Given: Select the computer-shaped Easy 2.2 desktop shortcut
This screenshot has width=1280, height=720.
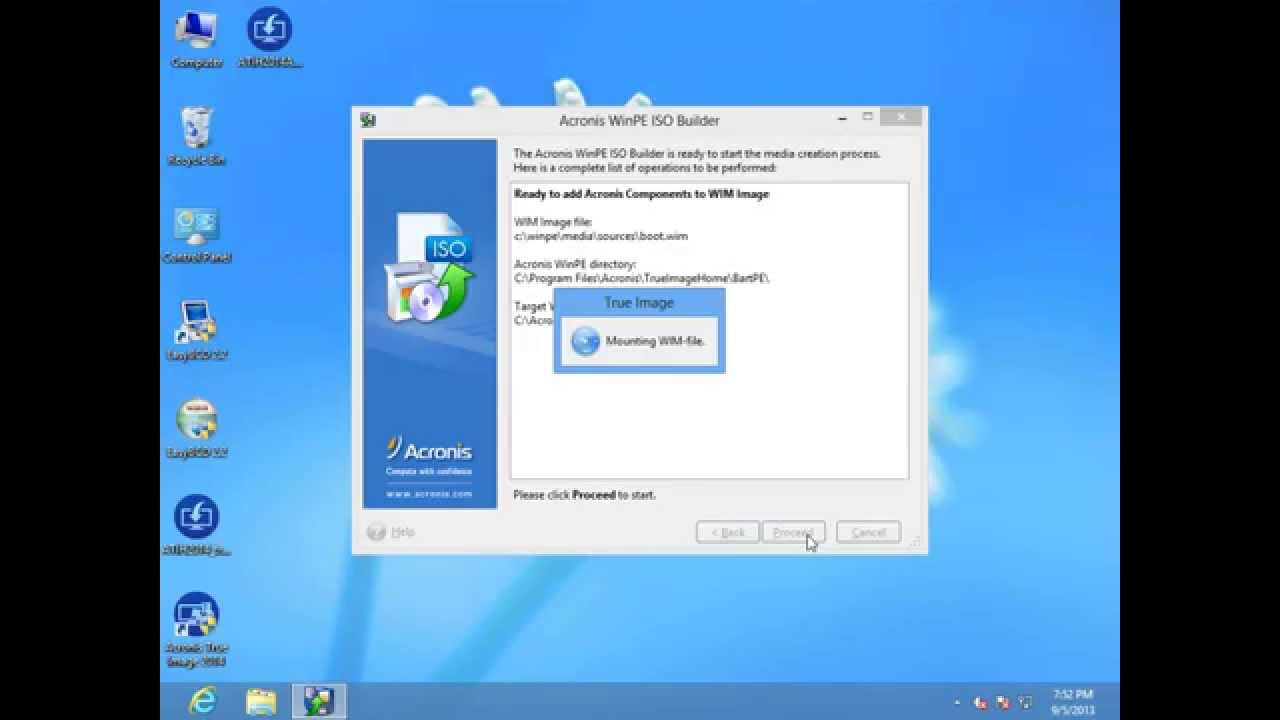Looking at the screenshot, I should pyautogui.click(x=196, y=332).
